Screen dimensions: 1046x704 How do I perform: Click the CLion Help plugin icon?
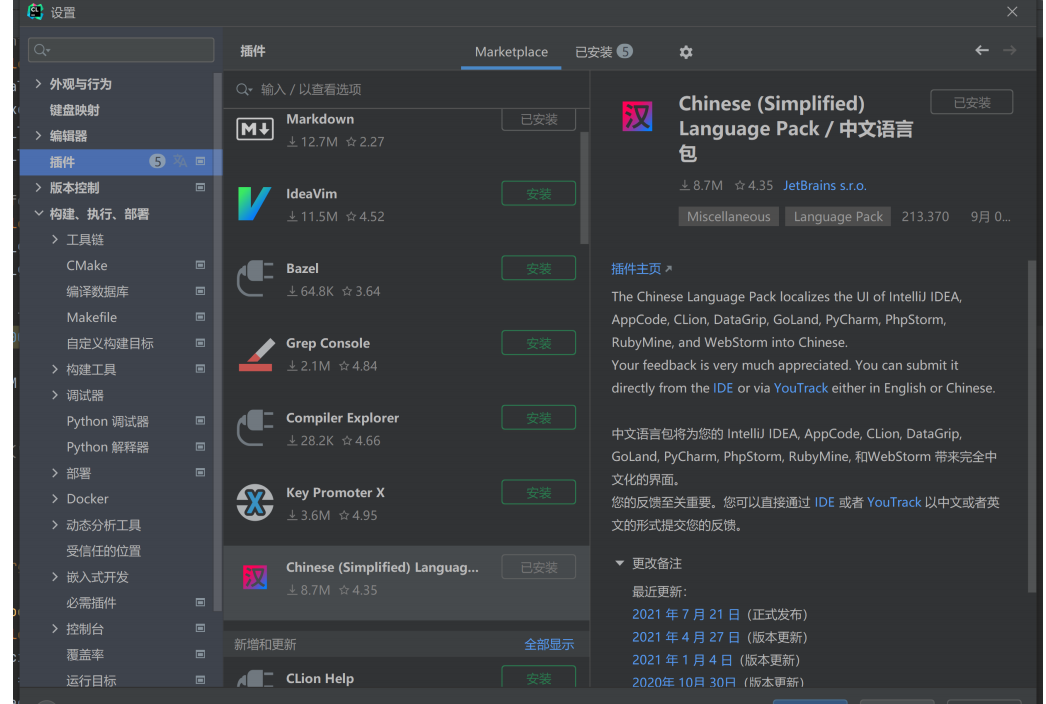[255, 679]
